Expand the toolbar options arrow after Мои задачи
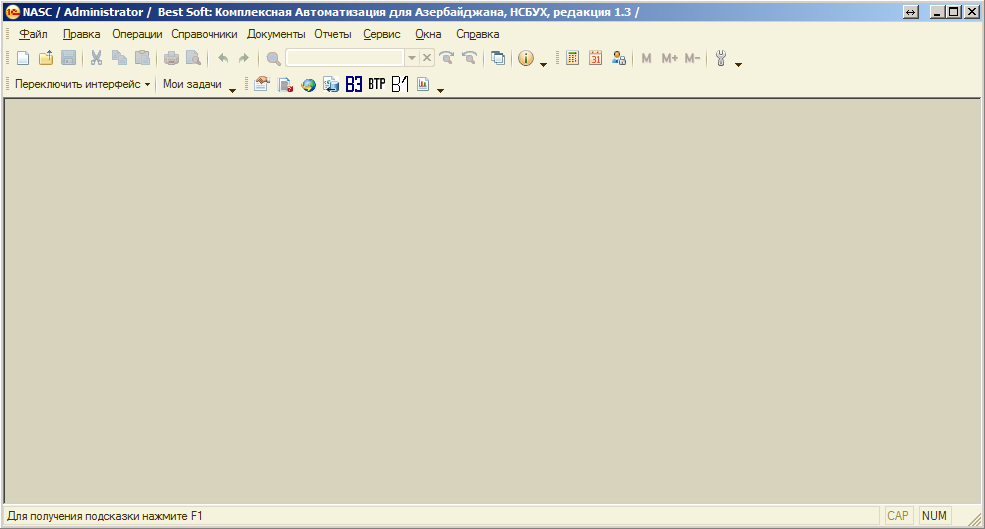This screenshot has width=985, height=529. (x=233, y=90)
